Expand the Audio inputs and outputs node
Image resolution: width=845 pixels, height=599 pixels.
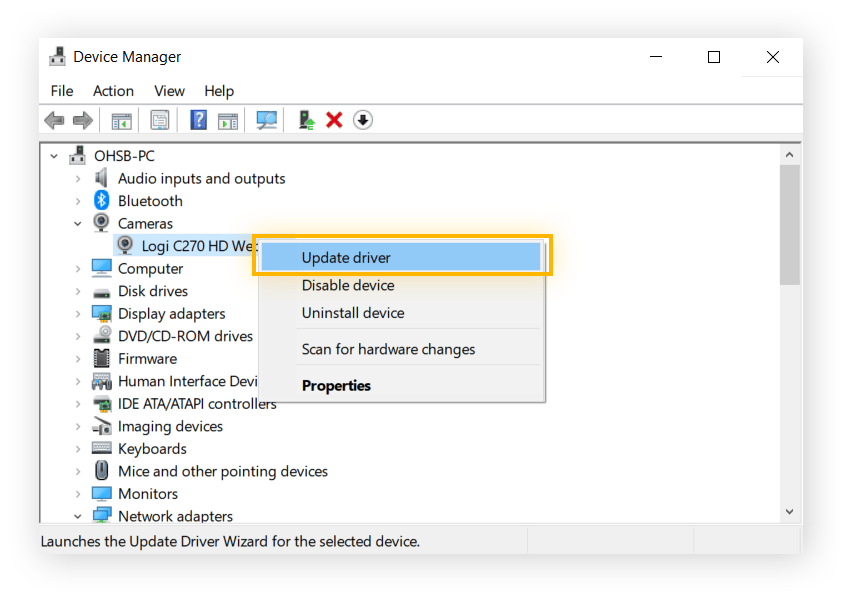78,179
